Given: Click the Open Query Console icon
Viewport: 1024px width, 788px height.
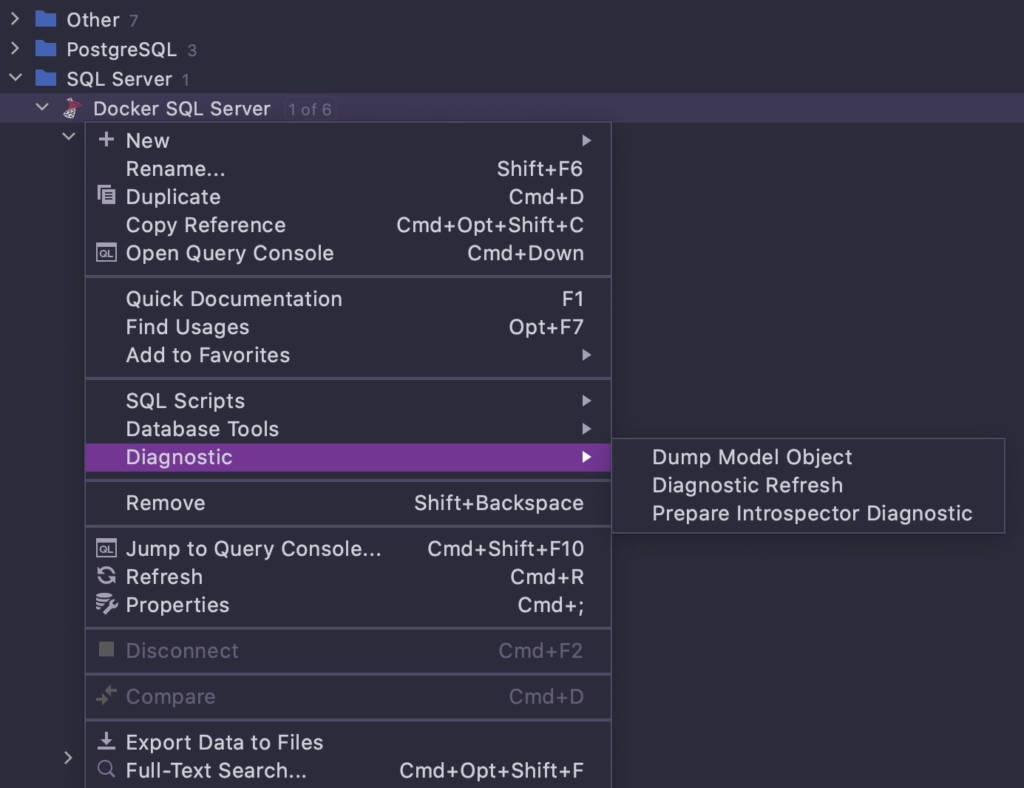Looking at the screenshot, I should pyautogui.click(x=106, y=253).
